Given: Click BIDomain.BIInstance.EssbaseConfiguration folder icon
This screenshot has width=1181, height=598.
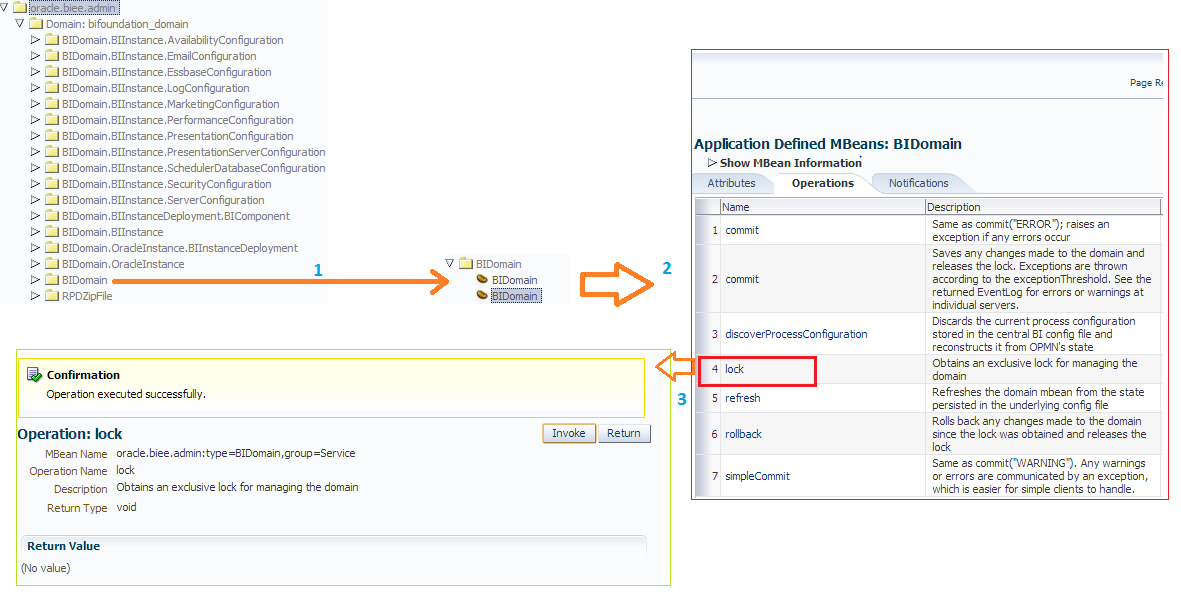Looking at the screenshot, I should (x=51, y=72).
